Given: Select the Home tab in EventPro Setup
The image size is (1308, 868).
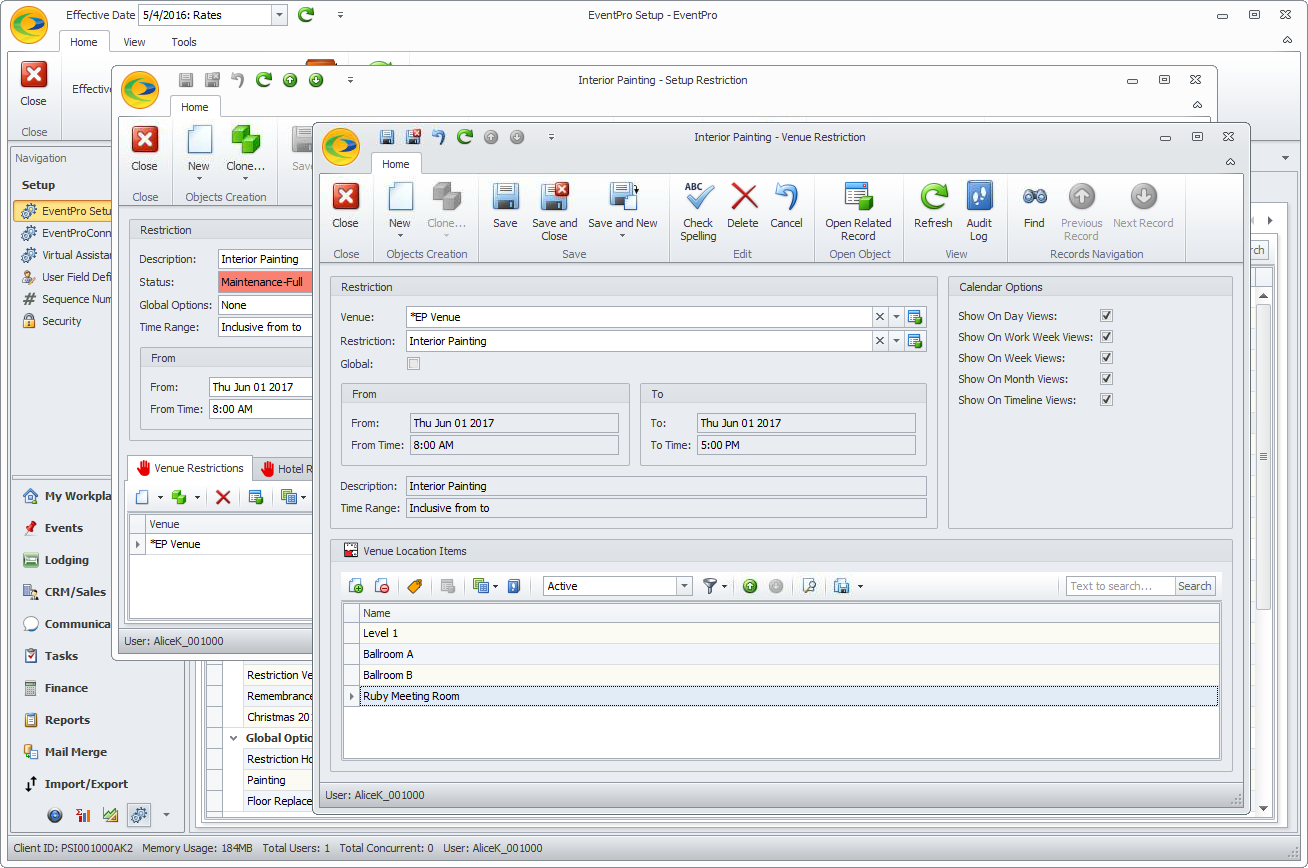Looking at the screenshot, I should click(x=84, y=42).
